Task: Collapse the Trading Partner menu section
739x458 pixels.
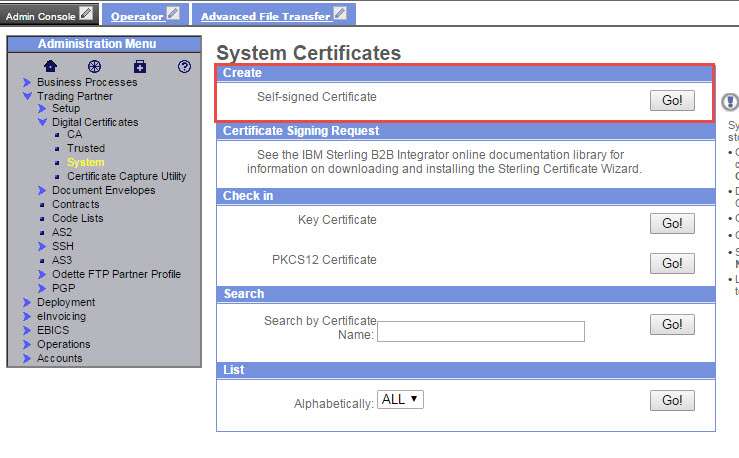Action: coord(27,96)
